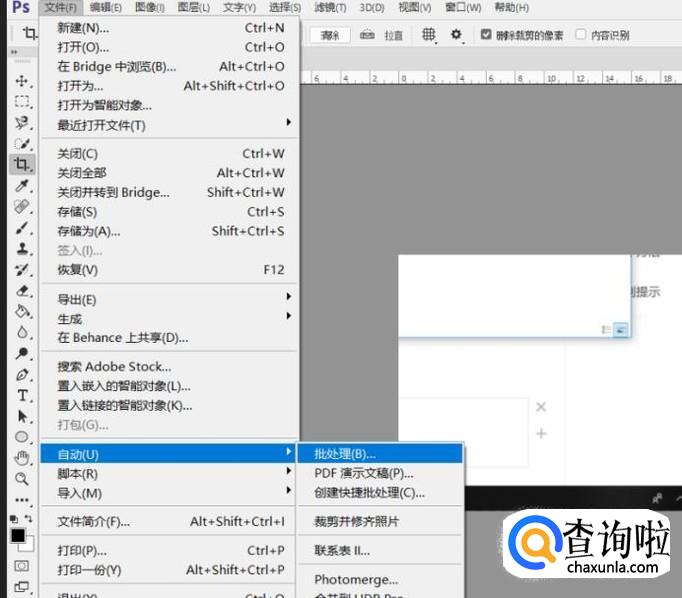This screenshot has height=598, width=682.
Task: Click the Quick Mask mode icon
Action: [x=21, y=565]
